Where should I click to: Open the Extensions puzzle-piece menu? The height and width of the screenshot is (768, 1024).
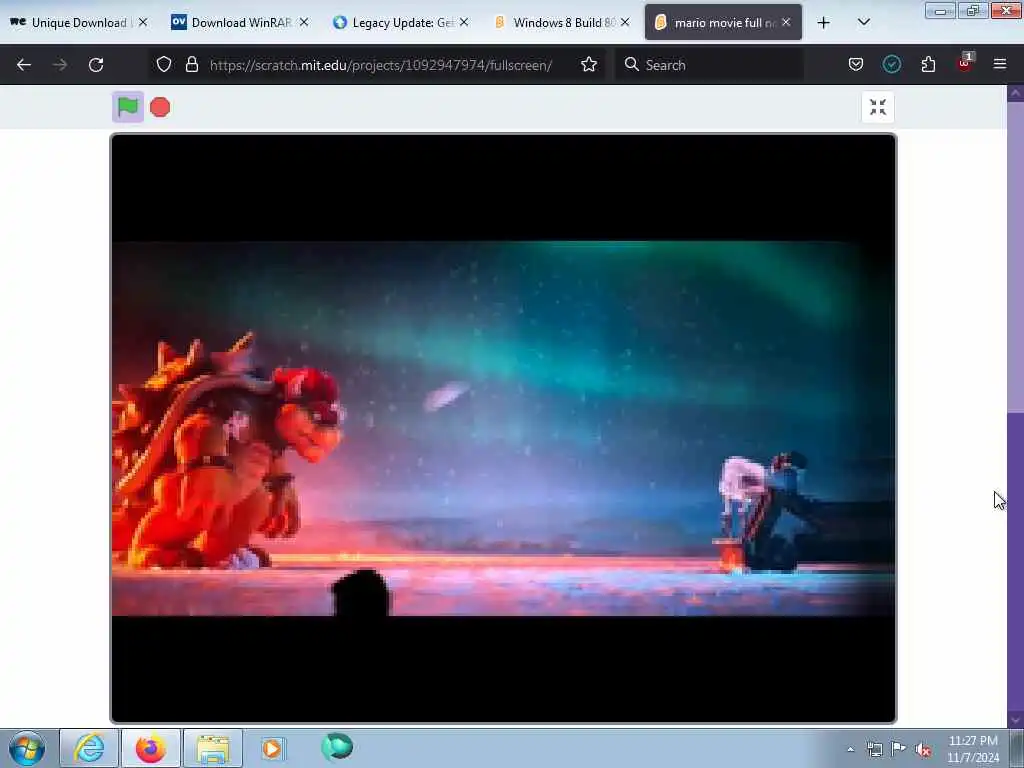tap(928, 64)
